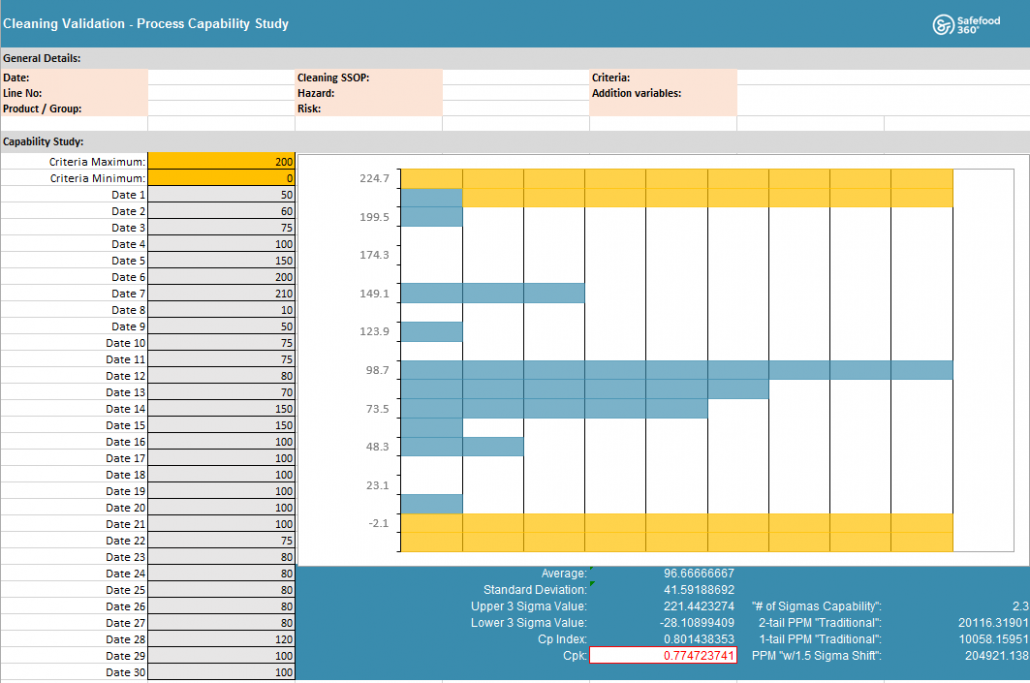1030x683 pixels.
Task: Select the Criteria Maximum value cell
Action: (221, 161)
